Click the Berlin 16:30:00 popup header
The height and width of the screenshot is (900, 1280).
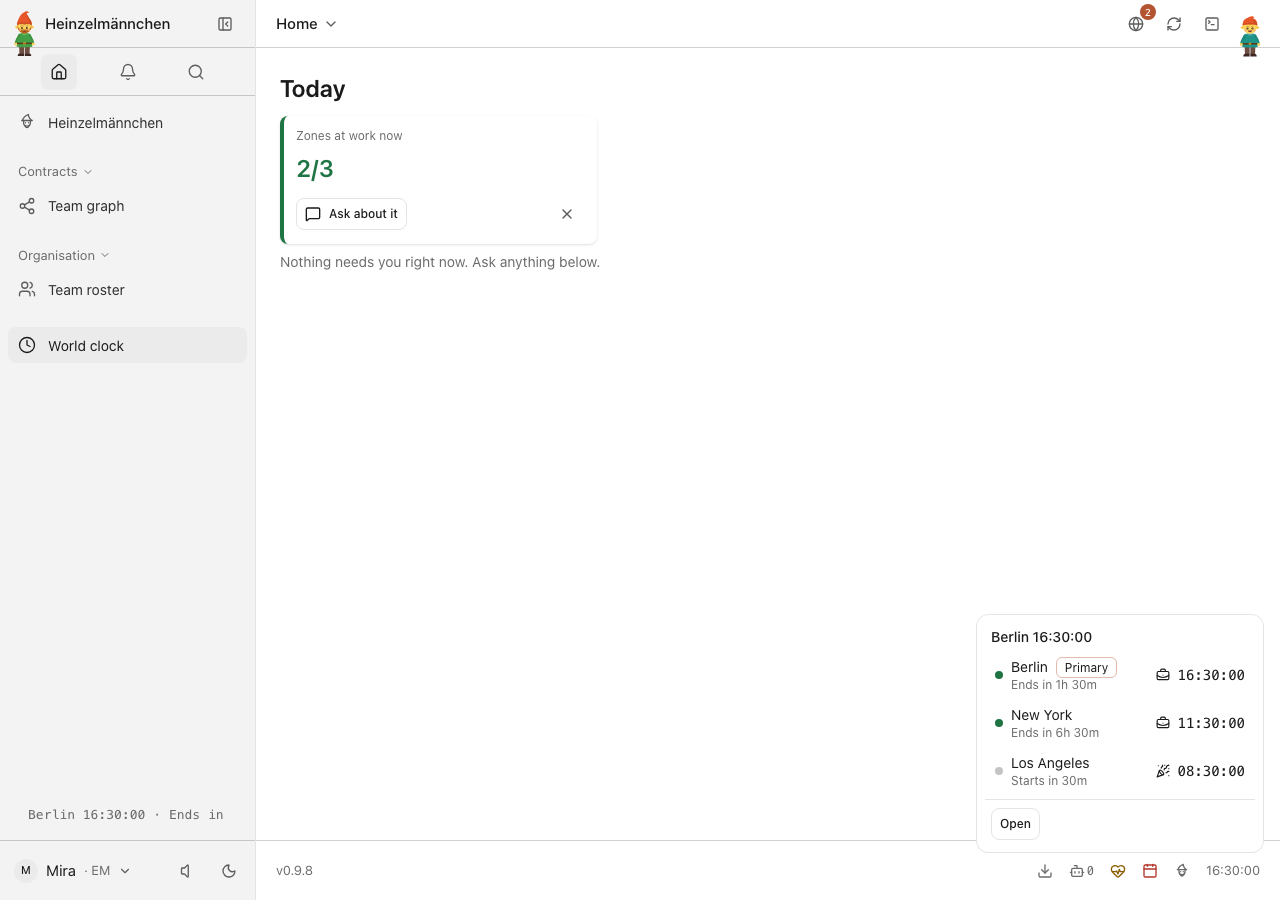1041,637
